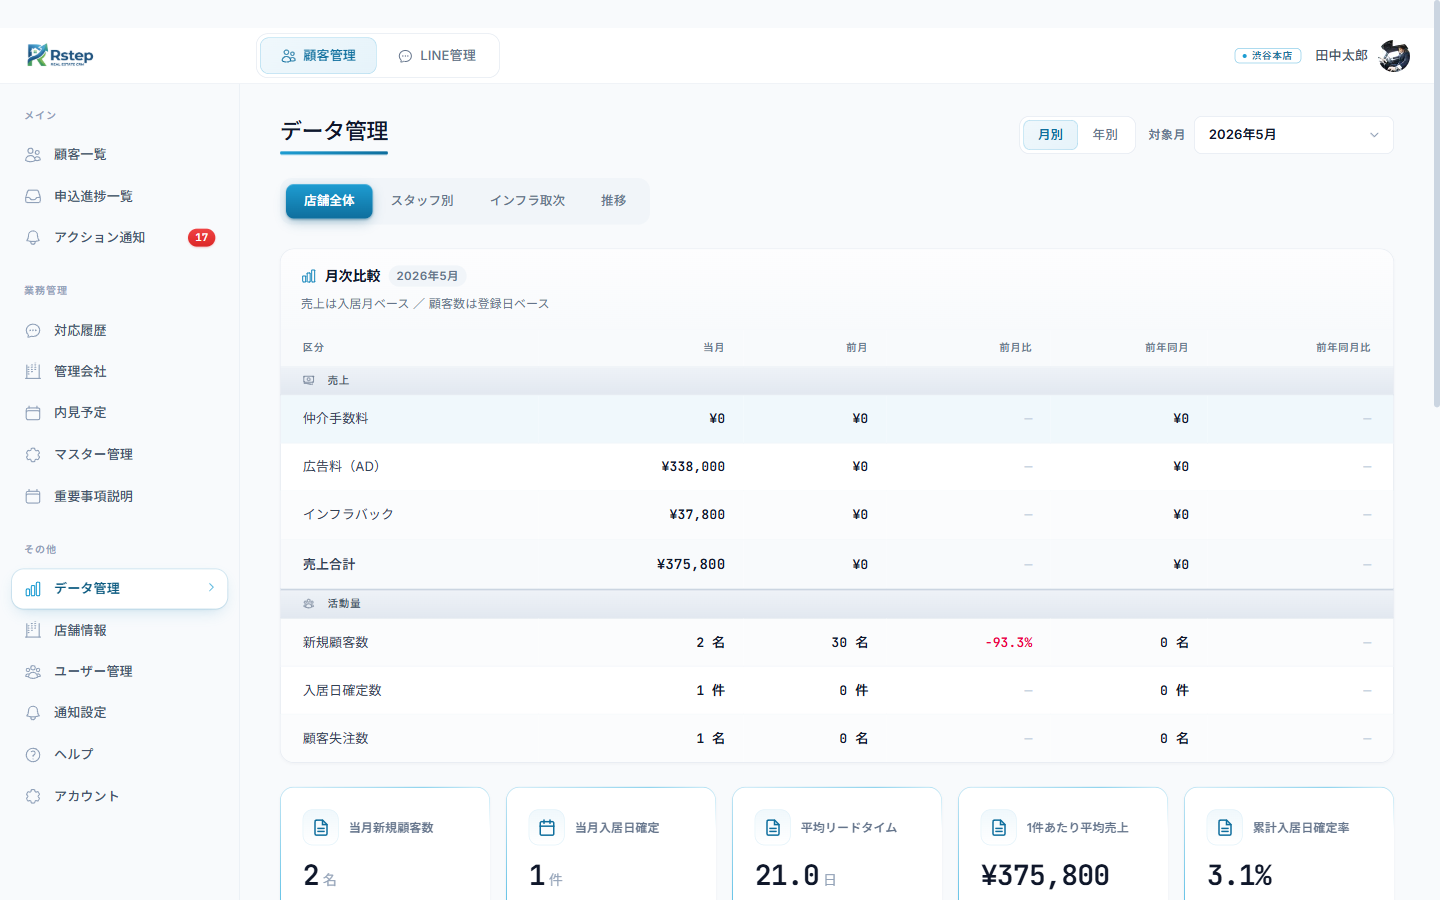
Task: Click the ユーザー管理 users icon
Action: pos(33,672)
